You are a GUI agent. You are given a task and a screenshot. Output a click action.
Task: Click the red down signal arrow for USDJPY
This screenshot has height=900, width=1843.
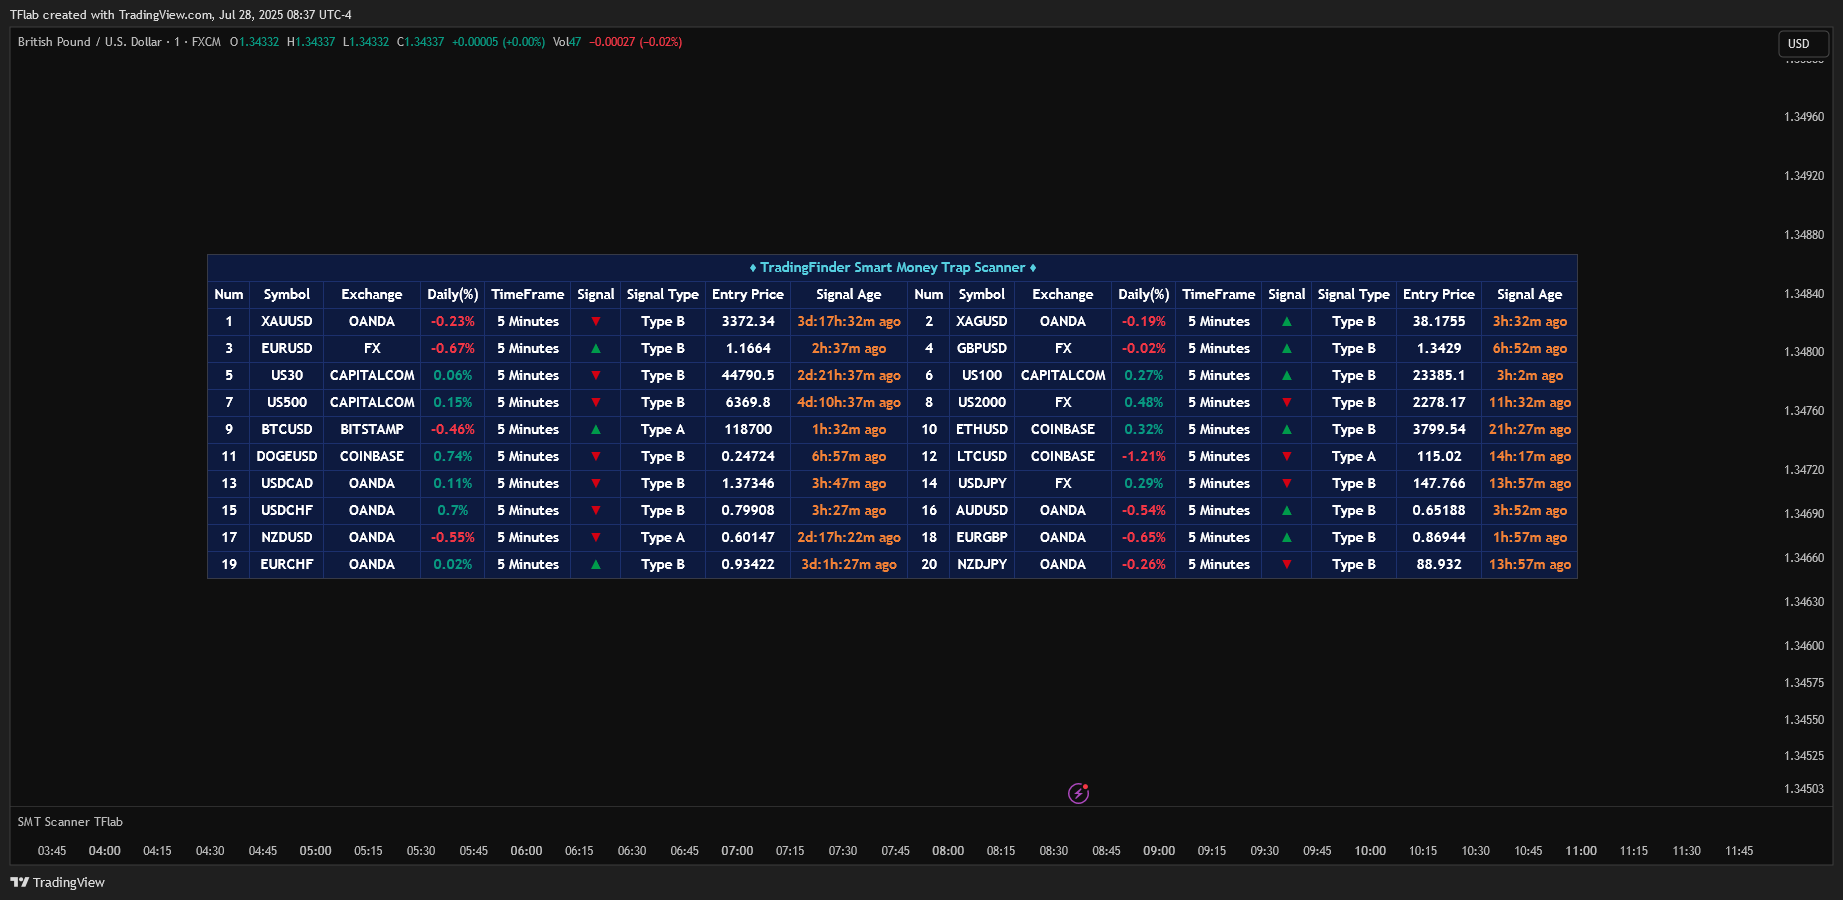pyautogui.click(x=1287, y=483)
